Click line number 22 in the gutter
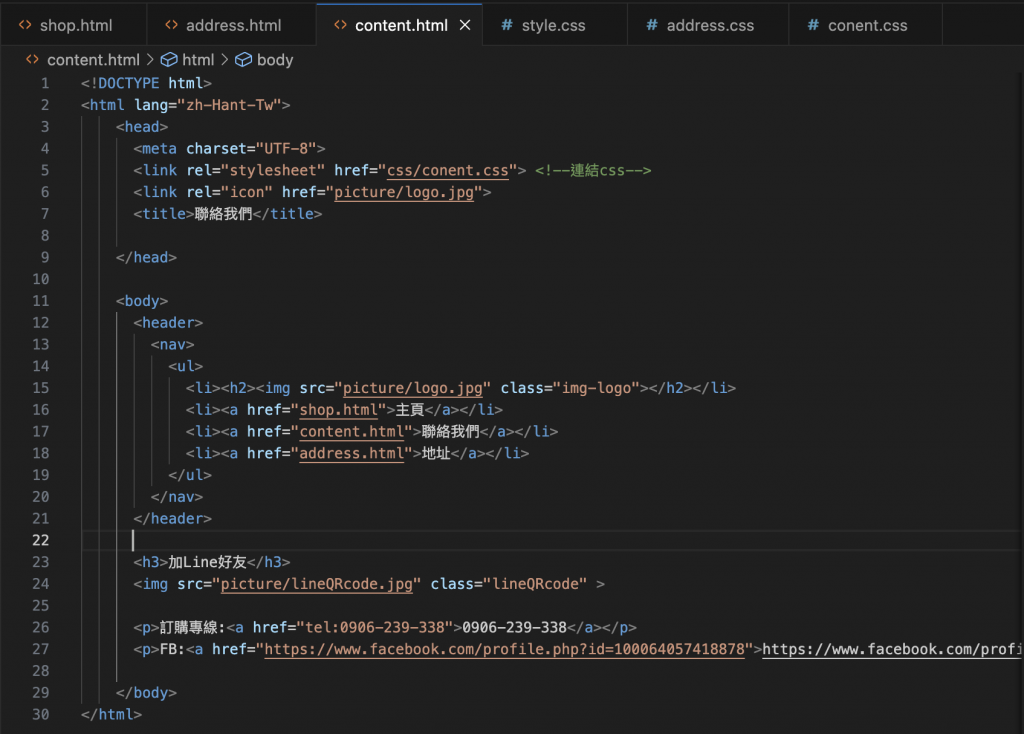 click(x=40, y=540)
